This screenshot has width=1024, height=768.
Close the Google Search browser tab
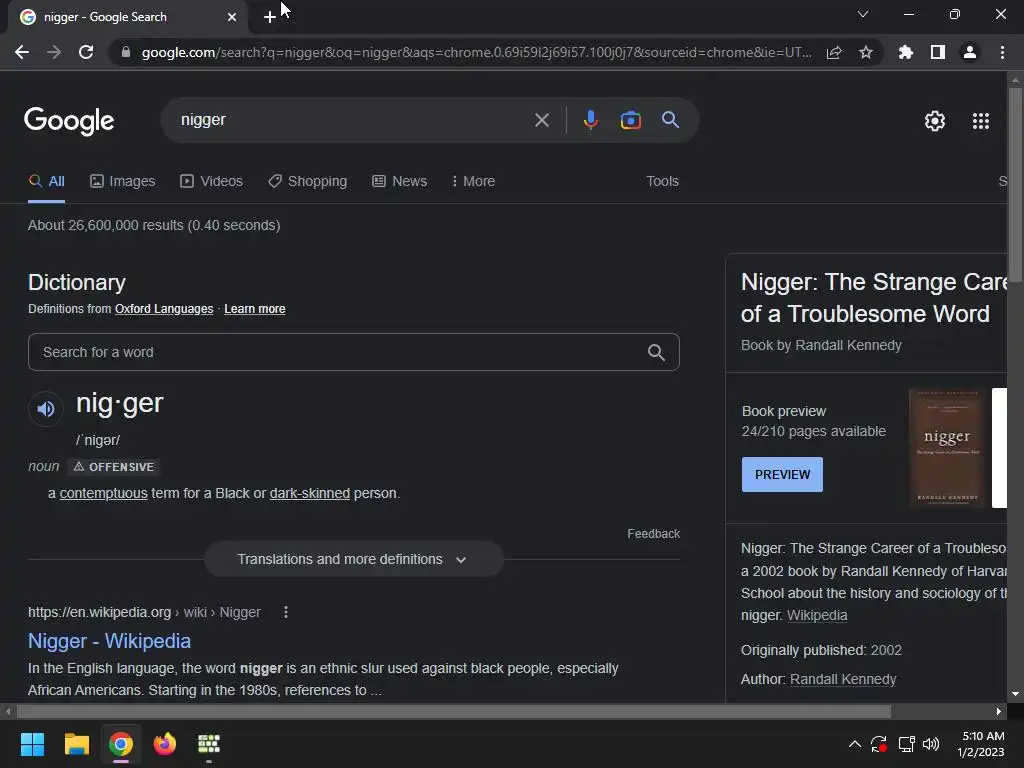232,18
